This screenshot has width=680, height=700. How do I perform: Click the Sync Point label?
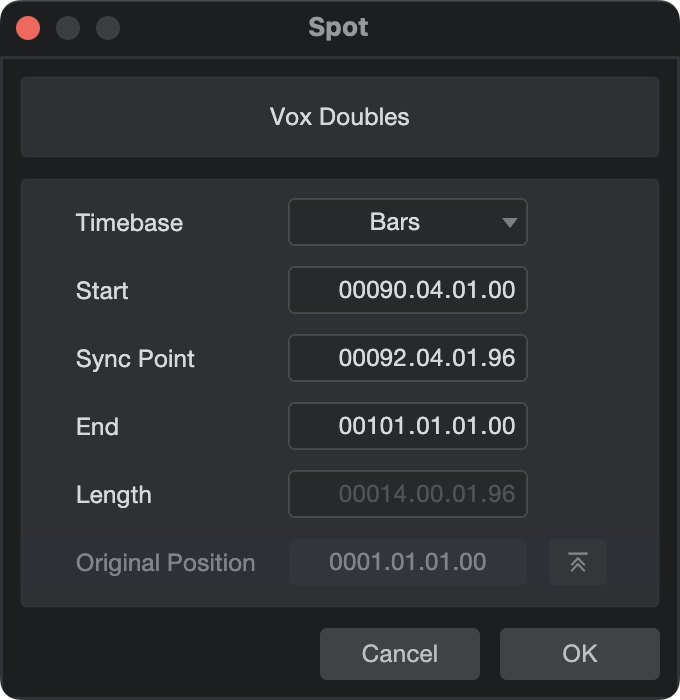click(135, 358)
